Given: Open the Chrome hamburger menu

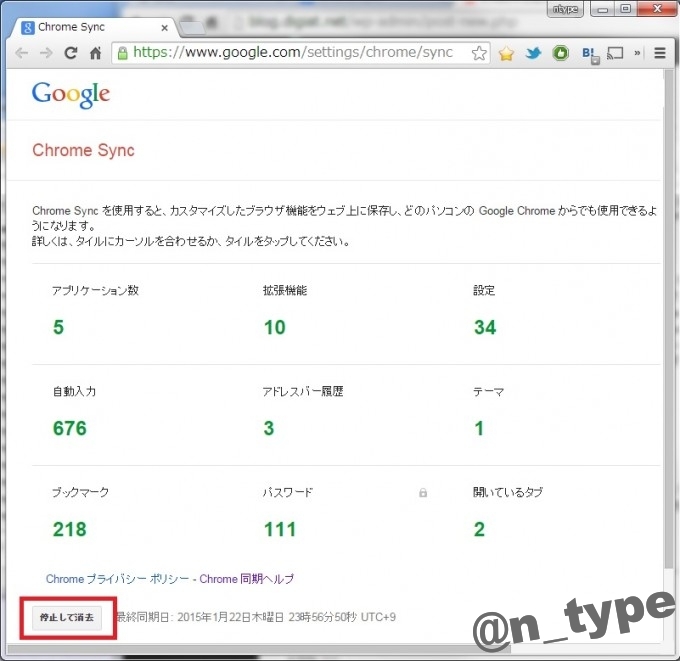Looking at the screenshot, I should point(660,53).
